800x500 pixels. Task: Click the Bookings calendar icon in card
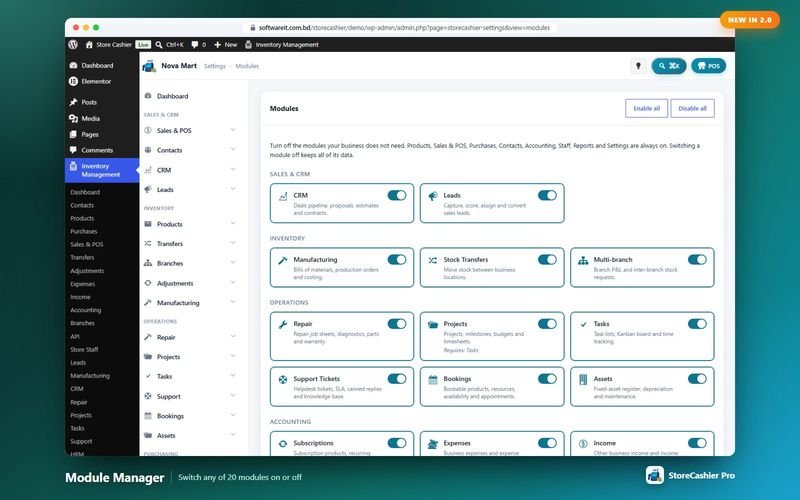pyautogui.click(x=433, y=379)
